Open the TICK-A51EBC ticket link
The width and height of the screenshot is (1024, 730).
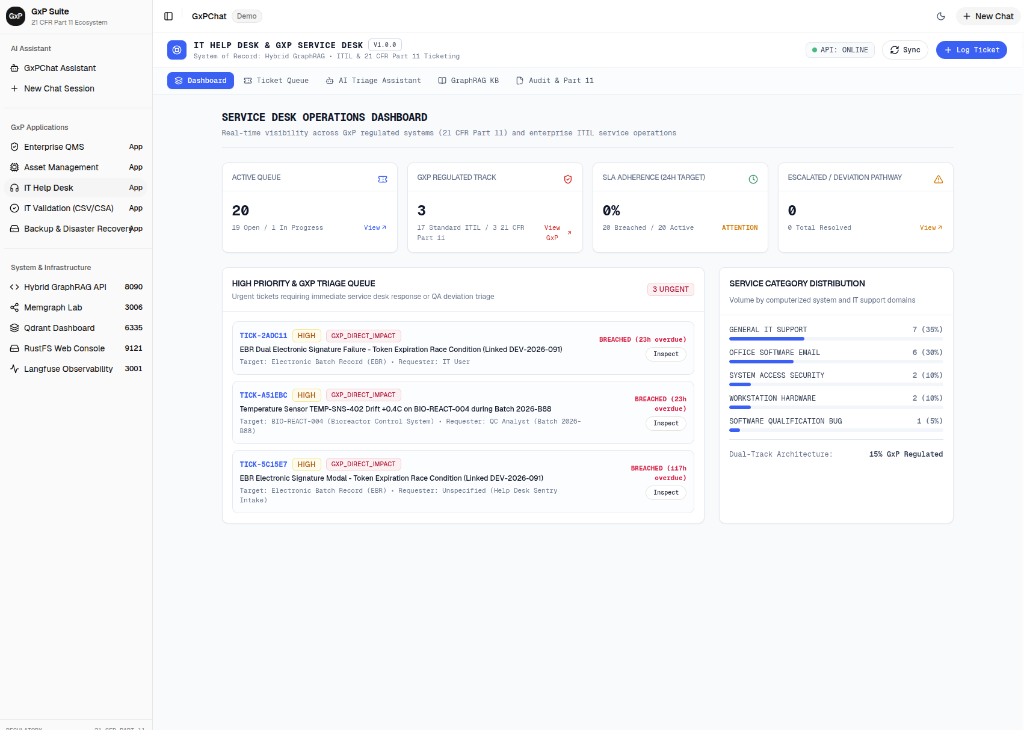click(x=263, y=395)
